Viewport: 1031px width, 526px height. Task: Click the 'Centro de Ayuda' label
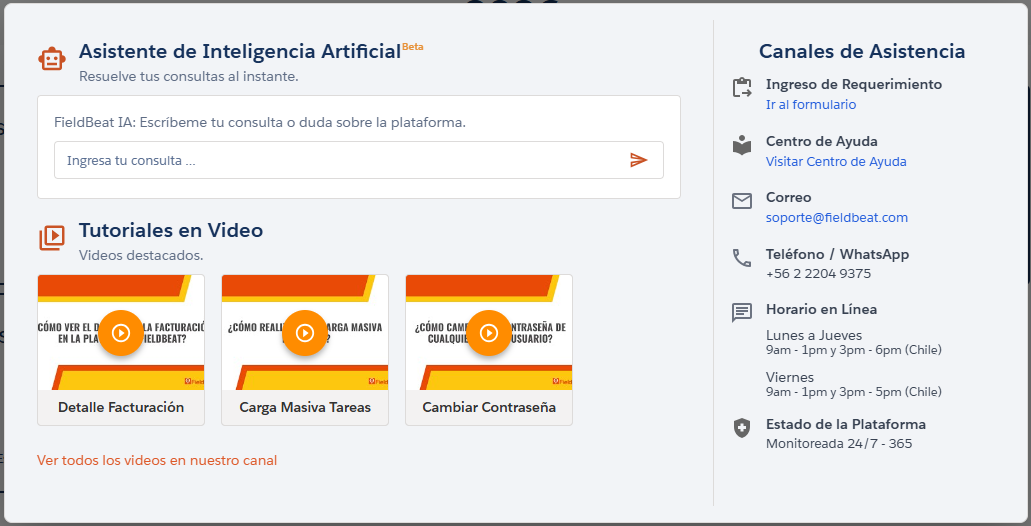tap(821, 141)
